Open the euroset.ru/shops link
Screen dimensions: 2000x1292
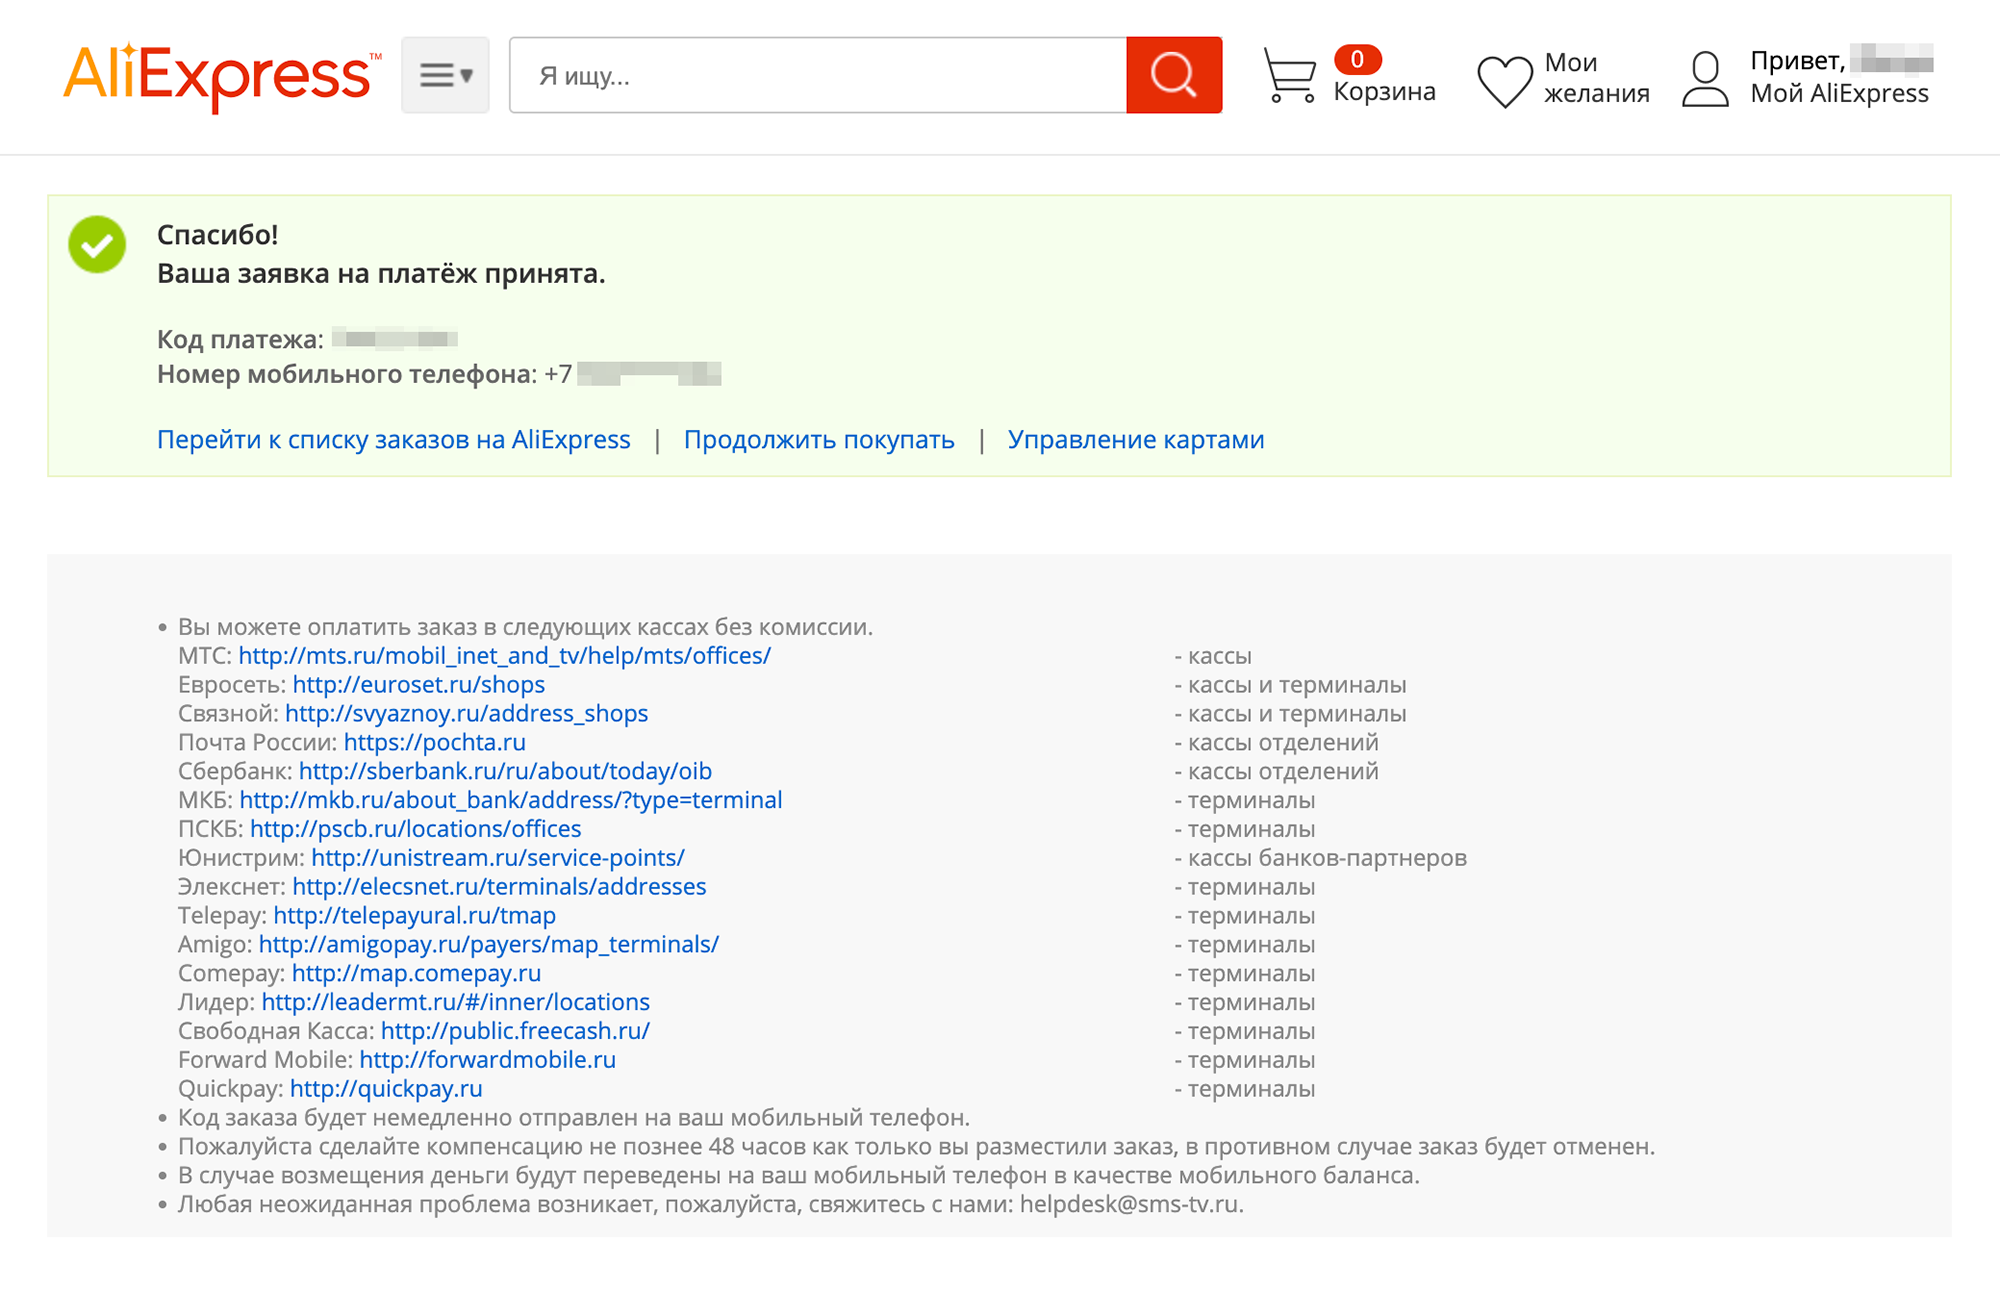[x=419, y=685]
